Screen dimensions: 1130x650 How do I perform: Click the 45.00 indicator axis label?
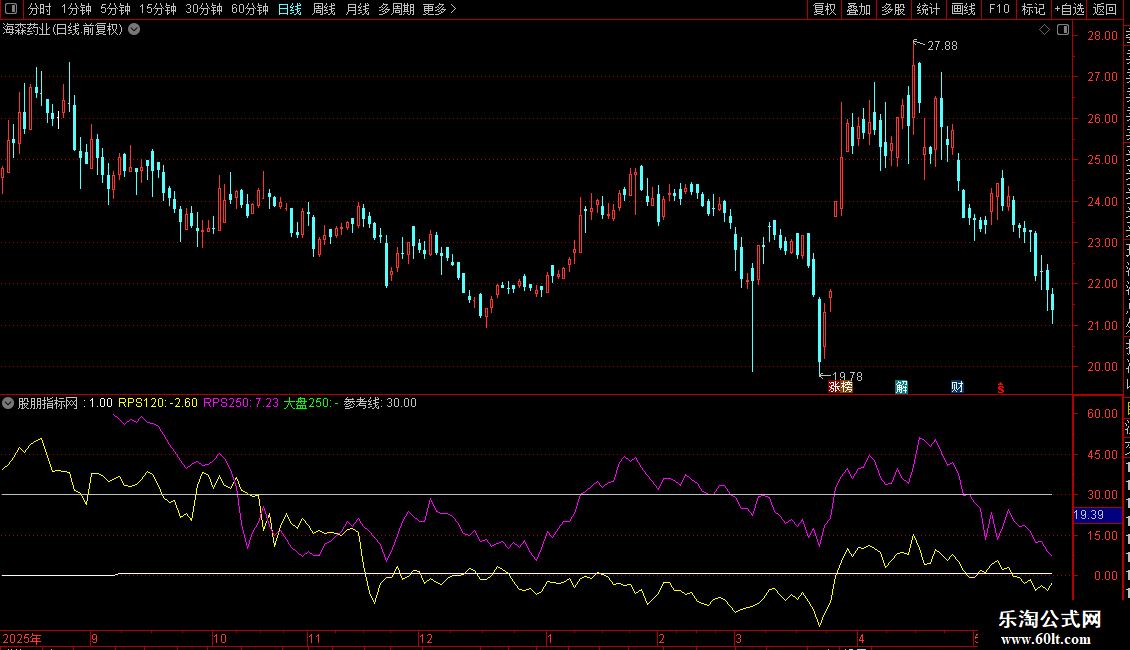[1103, 454]
